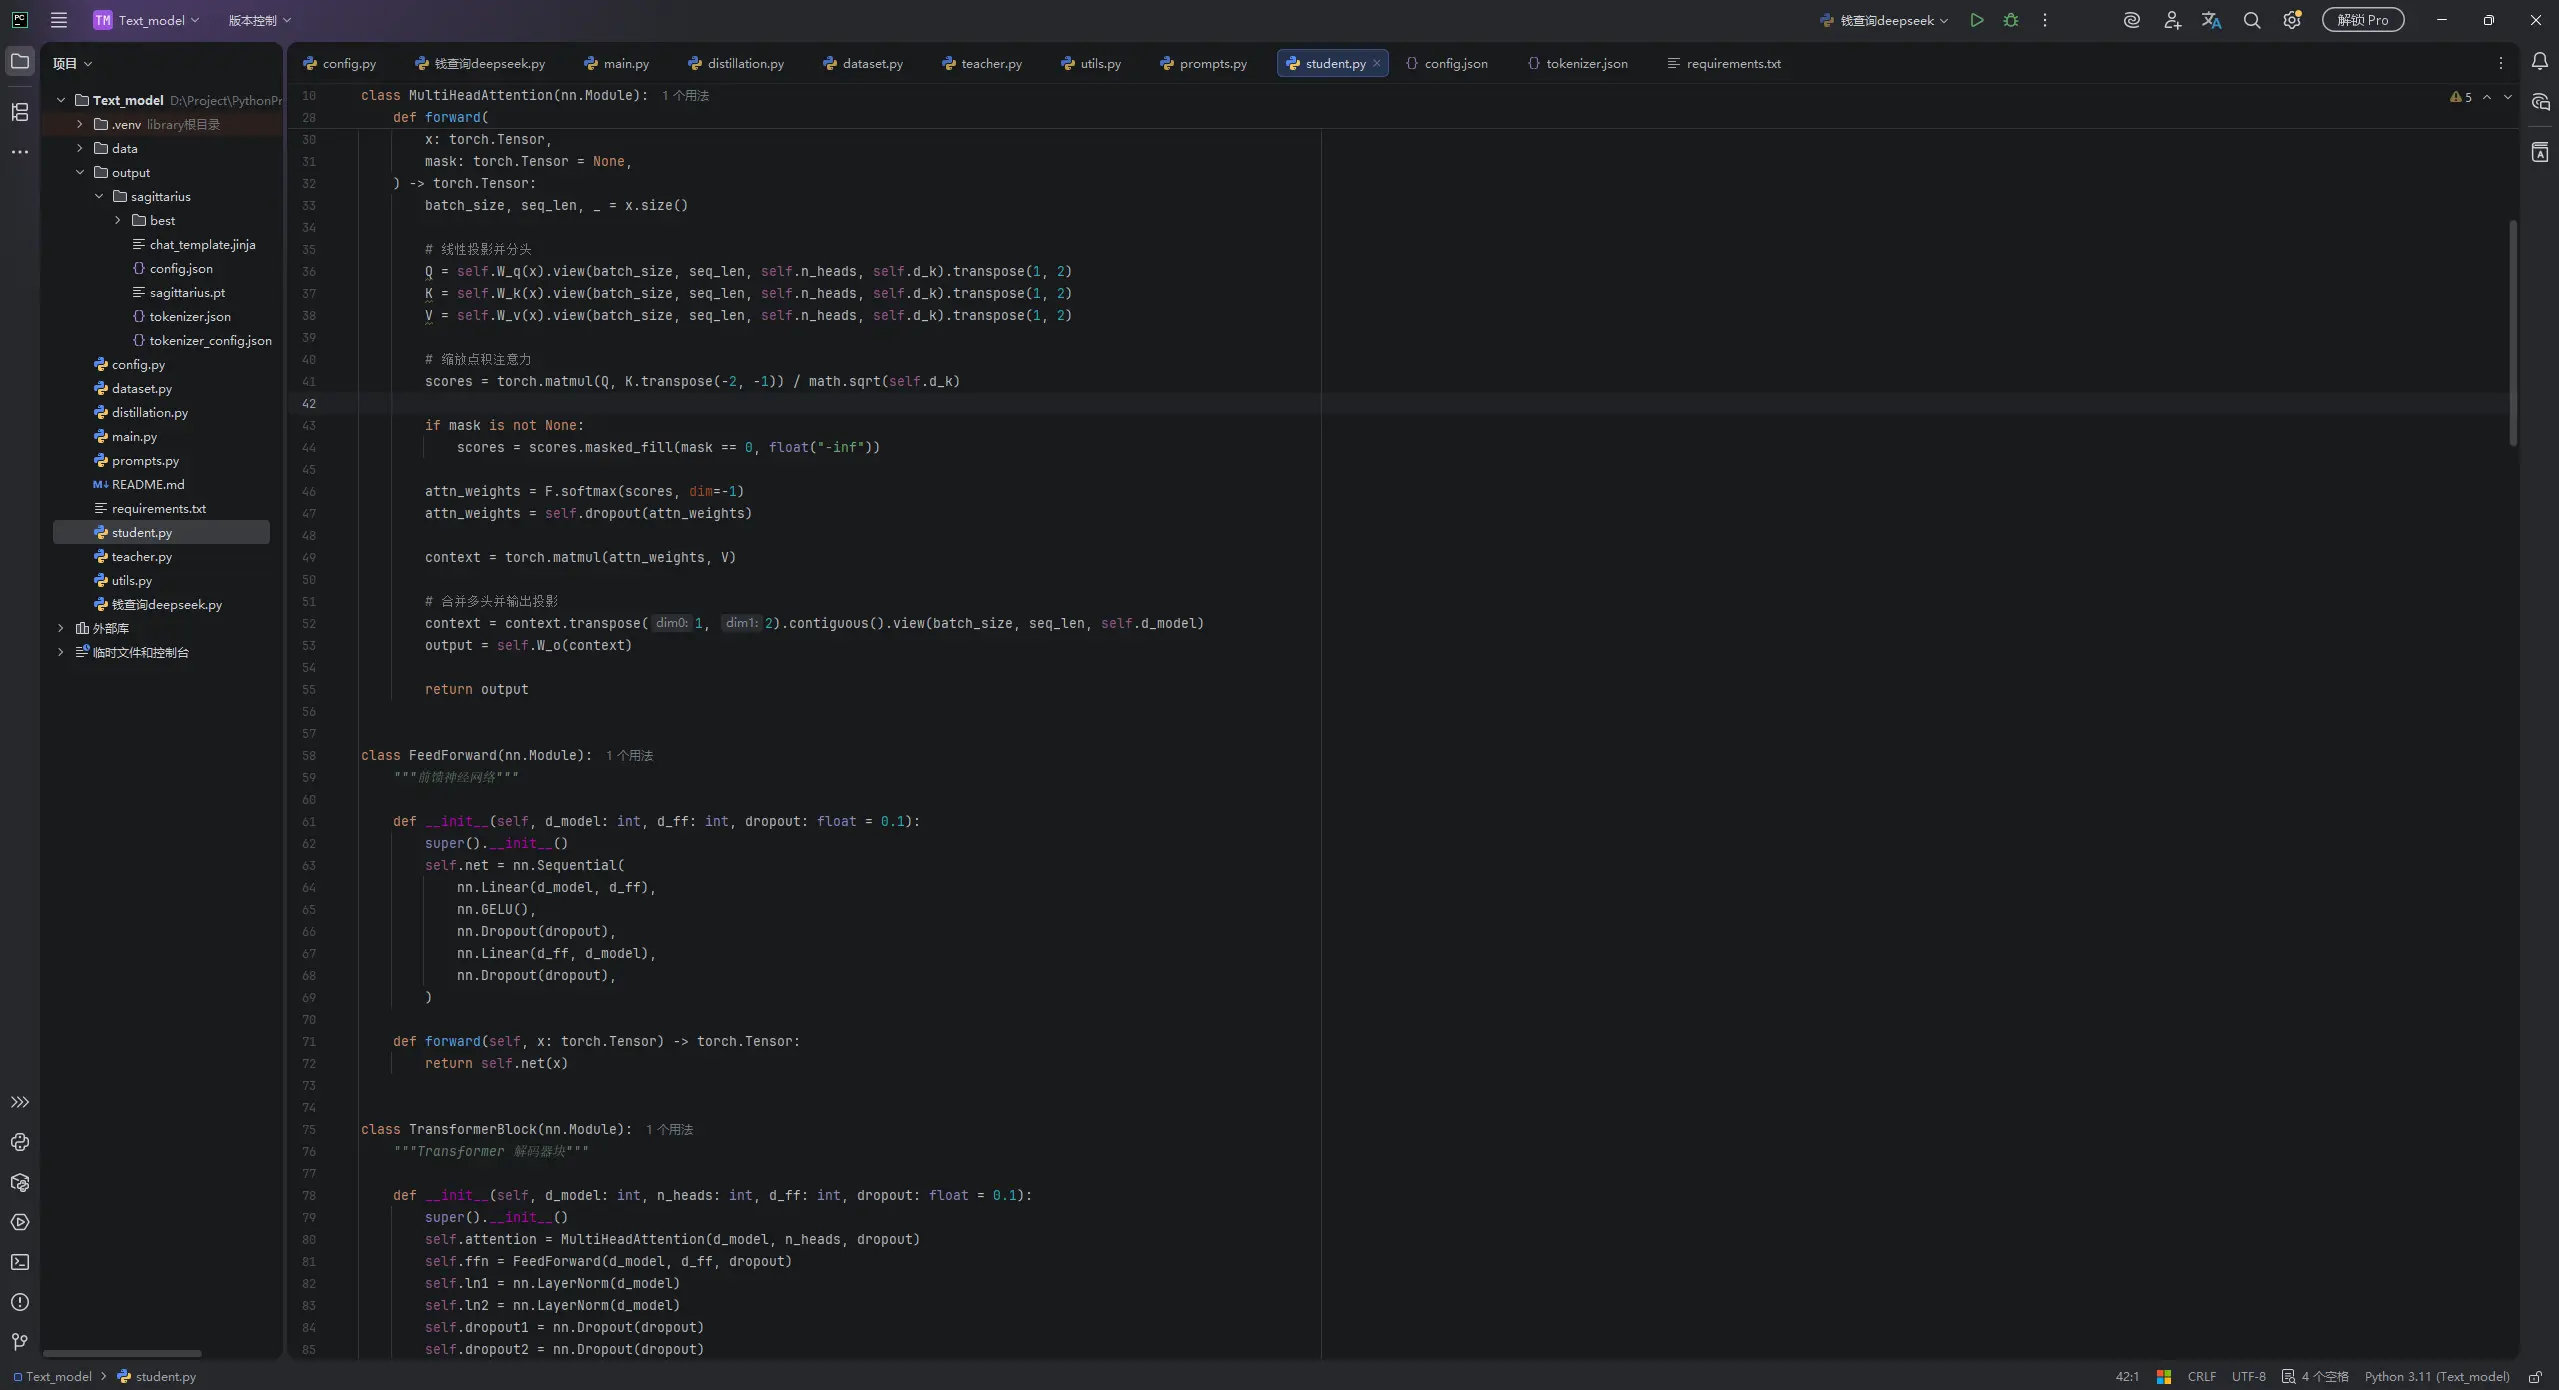Click the 解锁 Pro button

point(2362,20)
